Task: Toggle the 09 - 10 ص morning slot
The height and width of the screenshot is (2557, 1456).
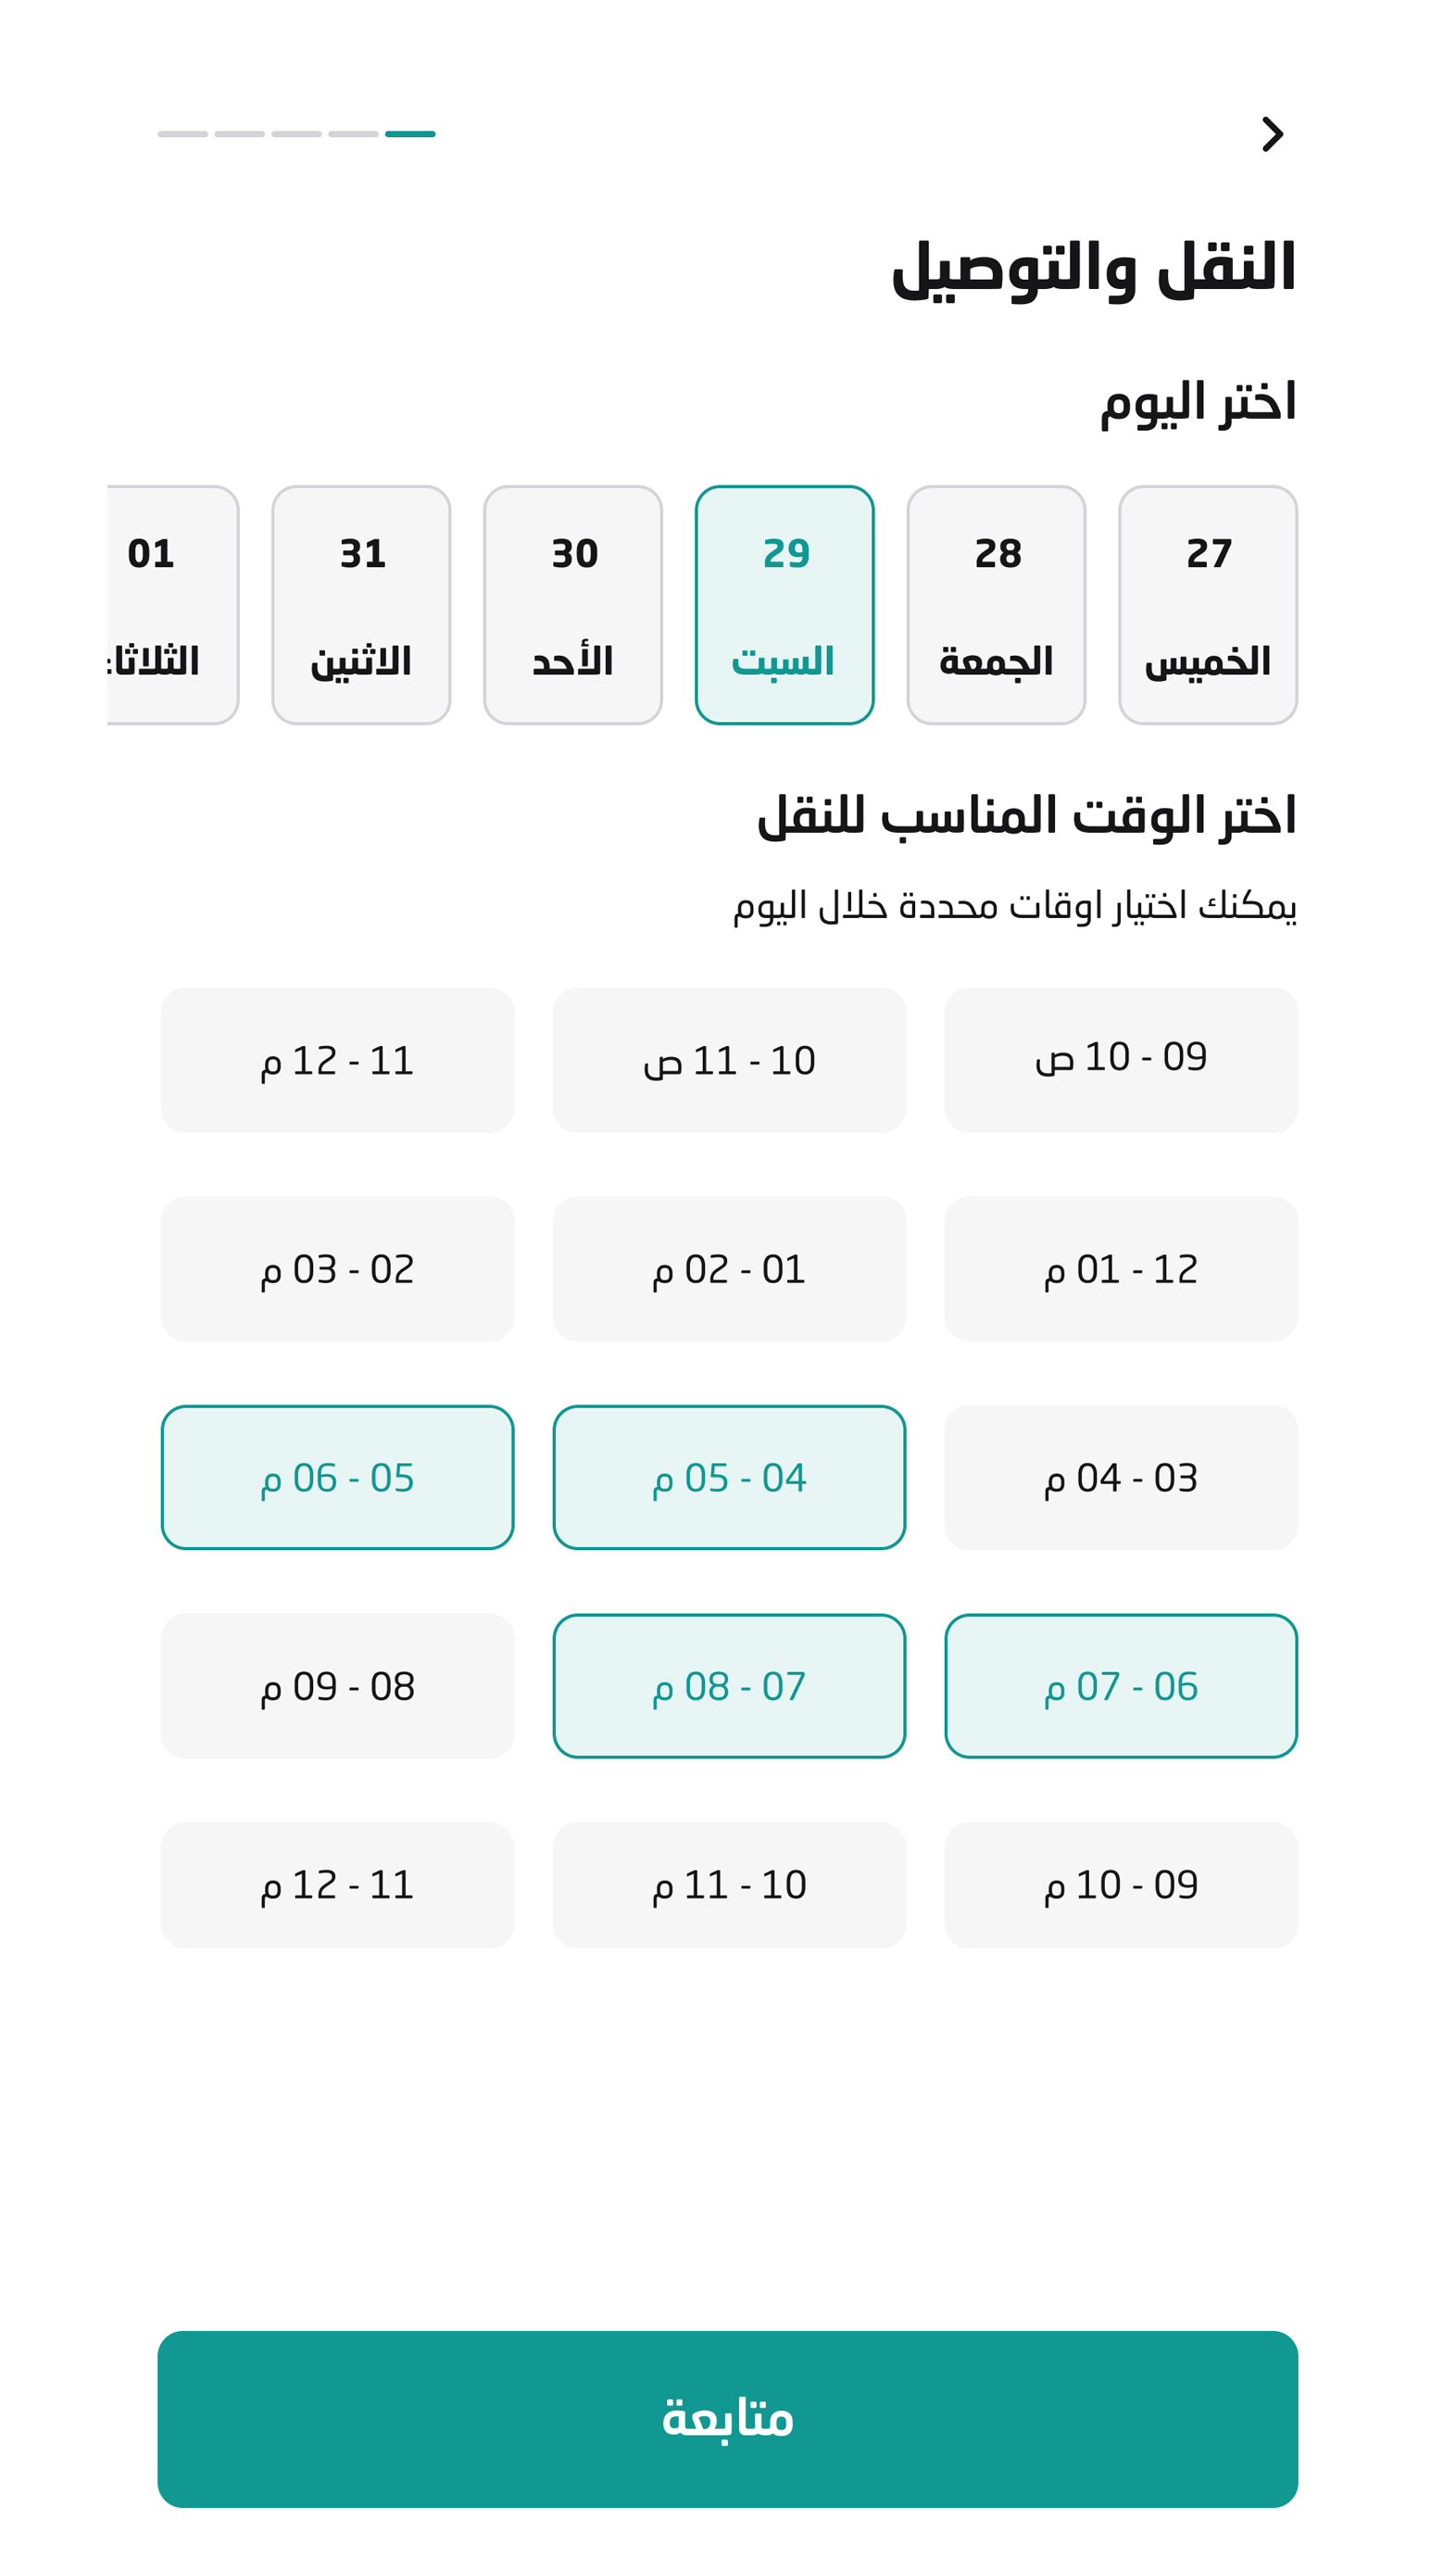Action: pyautogui.click(x=1120, y=1059)
